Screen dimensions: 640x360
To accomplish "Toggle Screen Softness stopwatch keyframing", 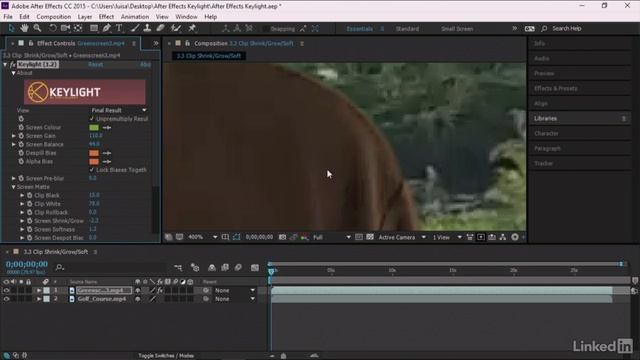I will [x=30, y=229].
